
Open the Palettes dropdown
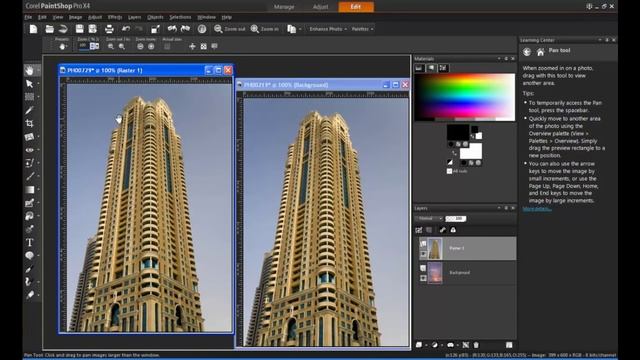362,29
